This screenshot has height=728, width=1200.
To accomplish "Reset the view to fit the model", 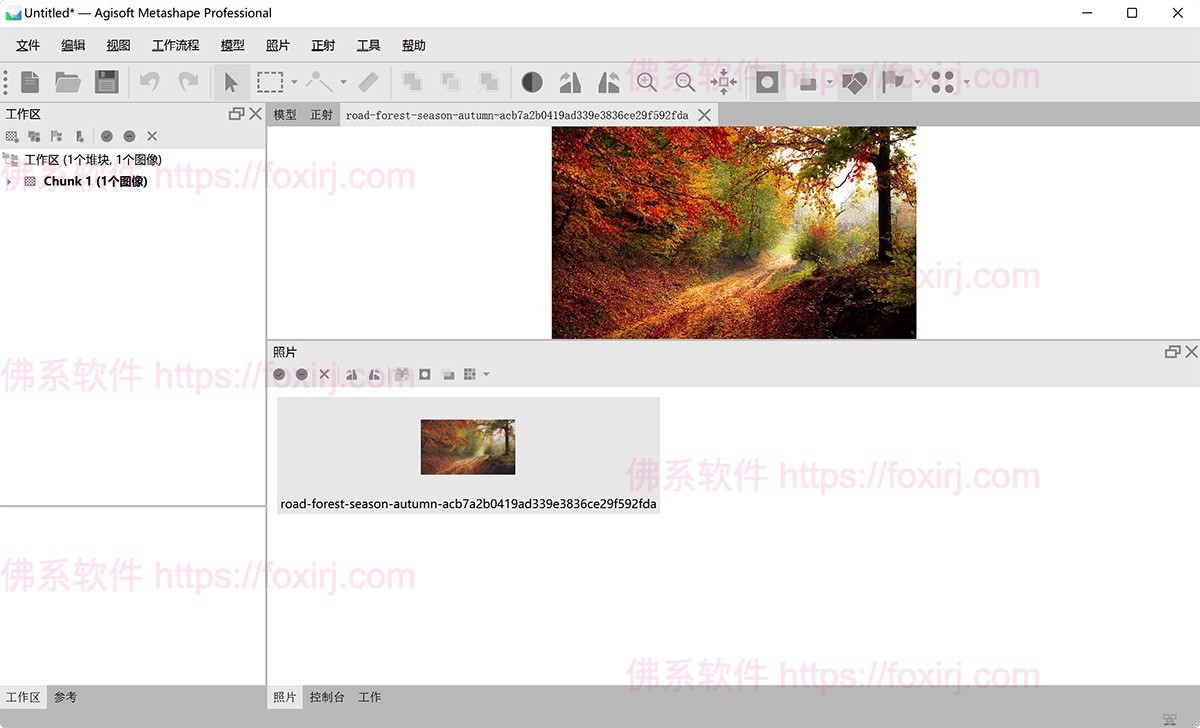I will click(723, 82).
